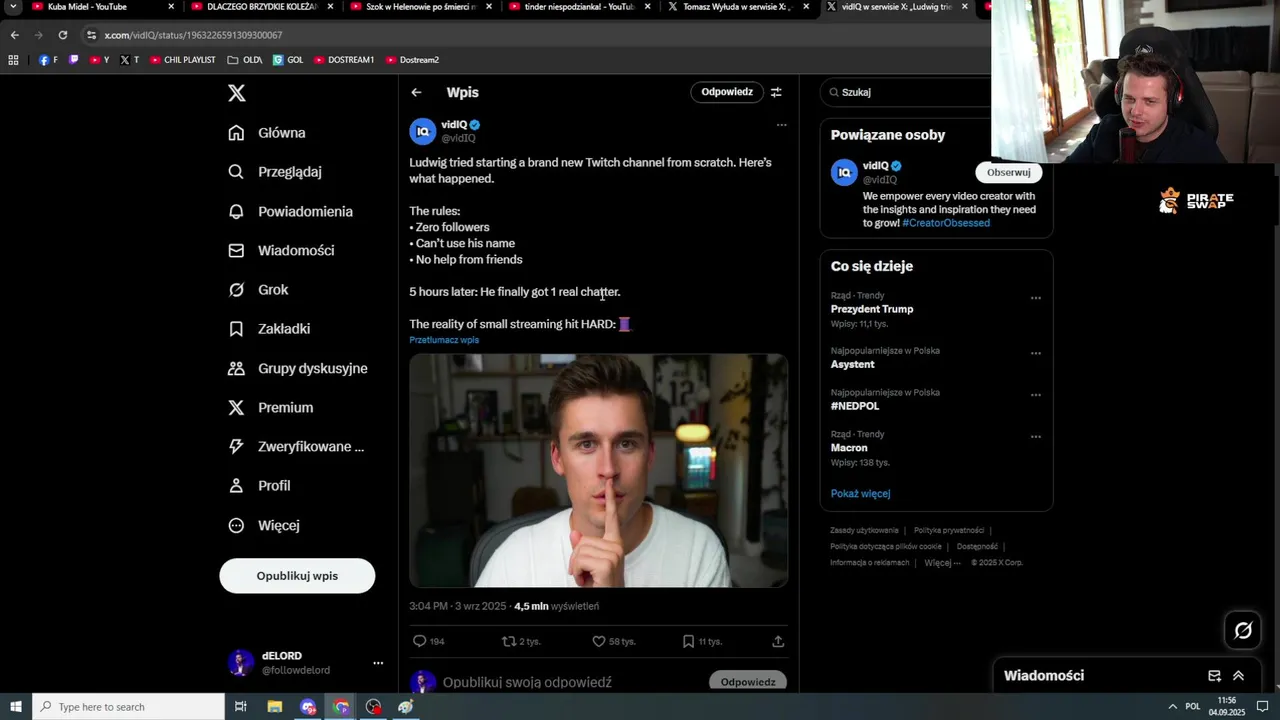Open browser apps grid icon
The height and width of the screenshot is (720, 1280).
[x=13, y=60]
